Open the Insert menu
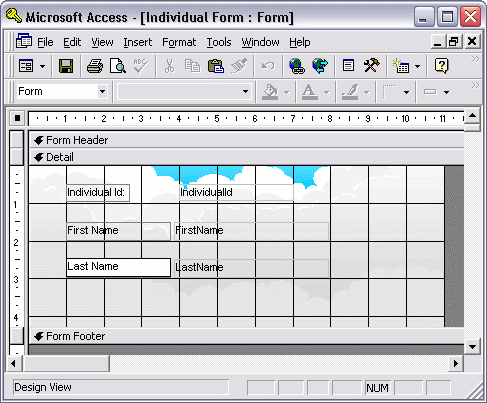The width and height of the screenshot is (487, 403). (x=138, y=42)
